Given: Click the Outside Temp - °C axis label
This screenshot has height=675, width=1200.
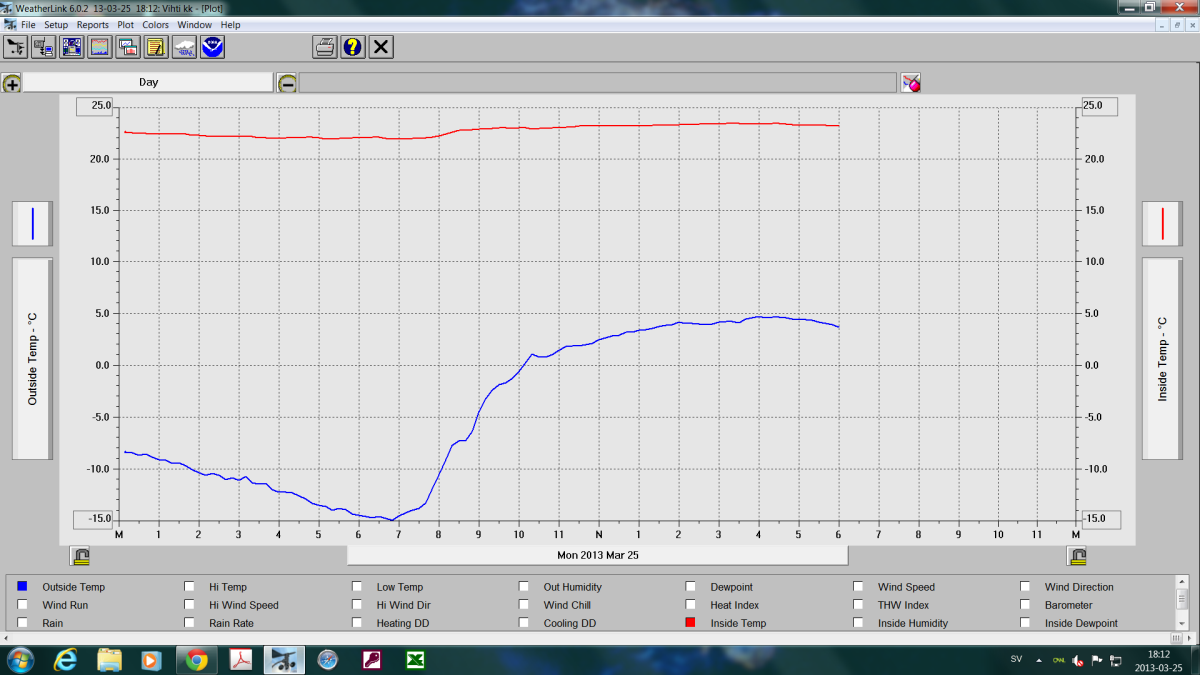Looking at the screenshot, I should (32, 358).
